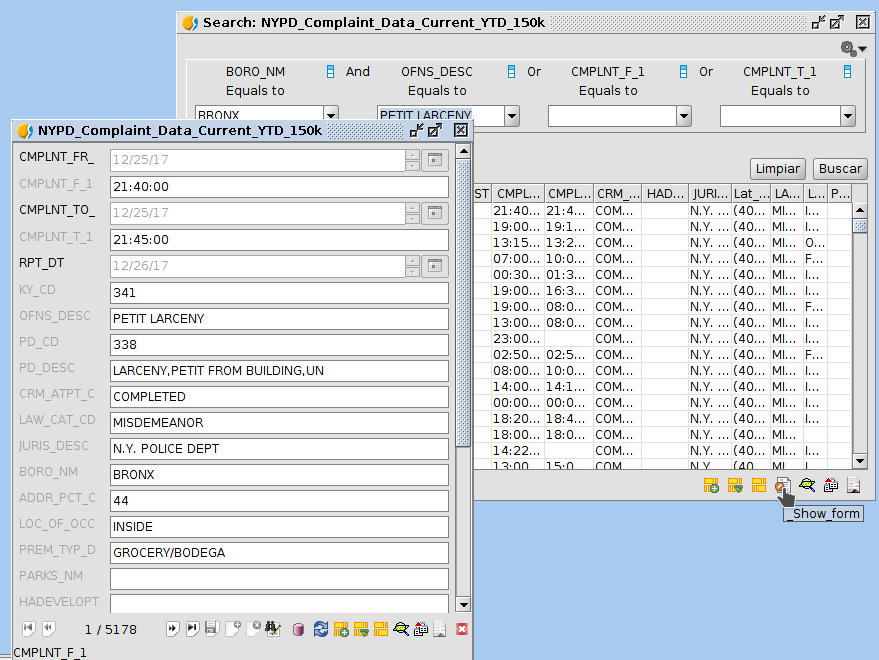This screenshot has width=879, height=660.
Task: Toggle the blue field icon beside CMPLNT_T_1
Action: [x=847, y=72]
